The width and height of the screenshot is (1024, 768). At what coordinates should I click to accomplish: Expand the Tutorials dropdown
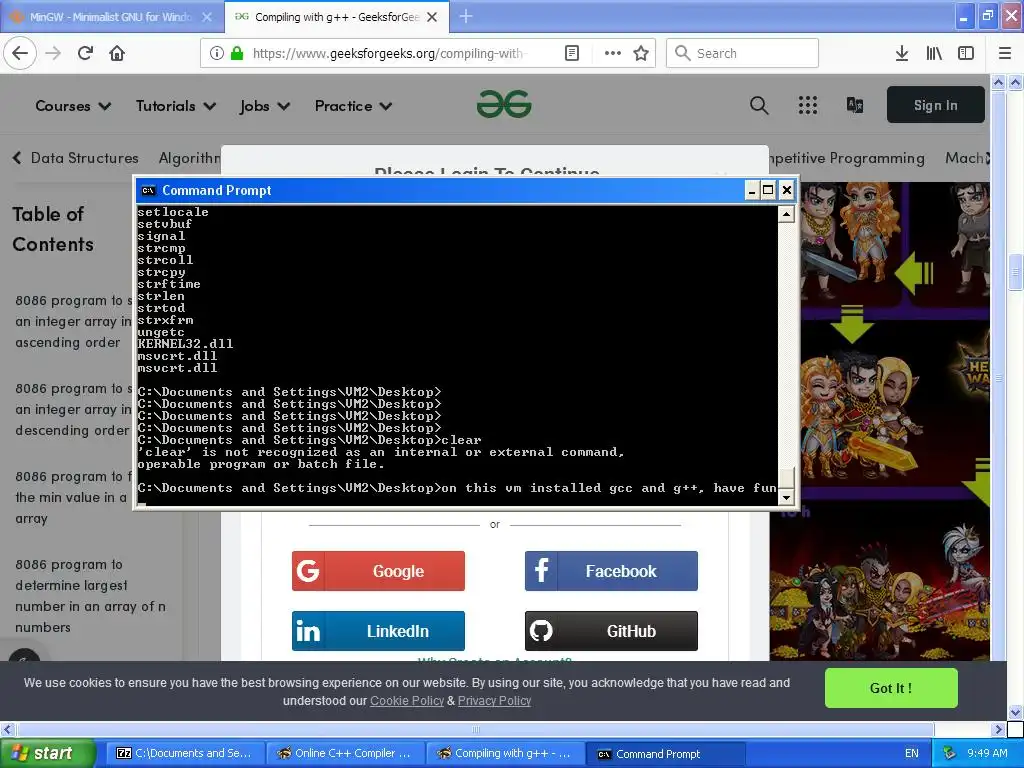tap(176, 106)
